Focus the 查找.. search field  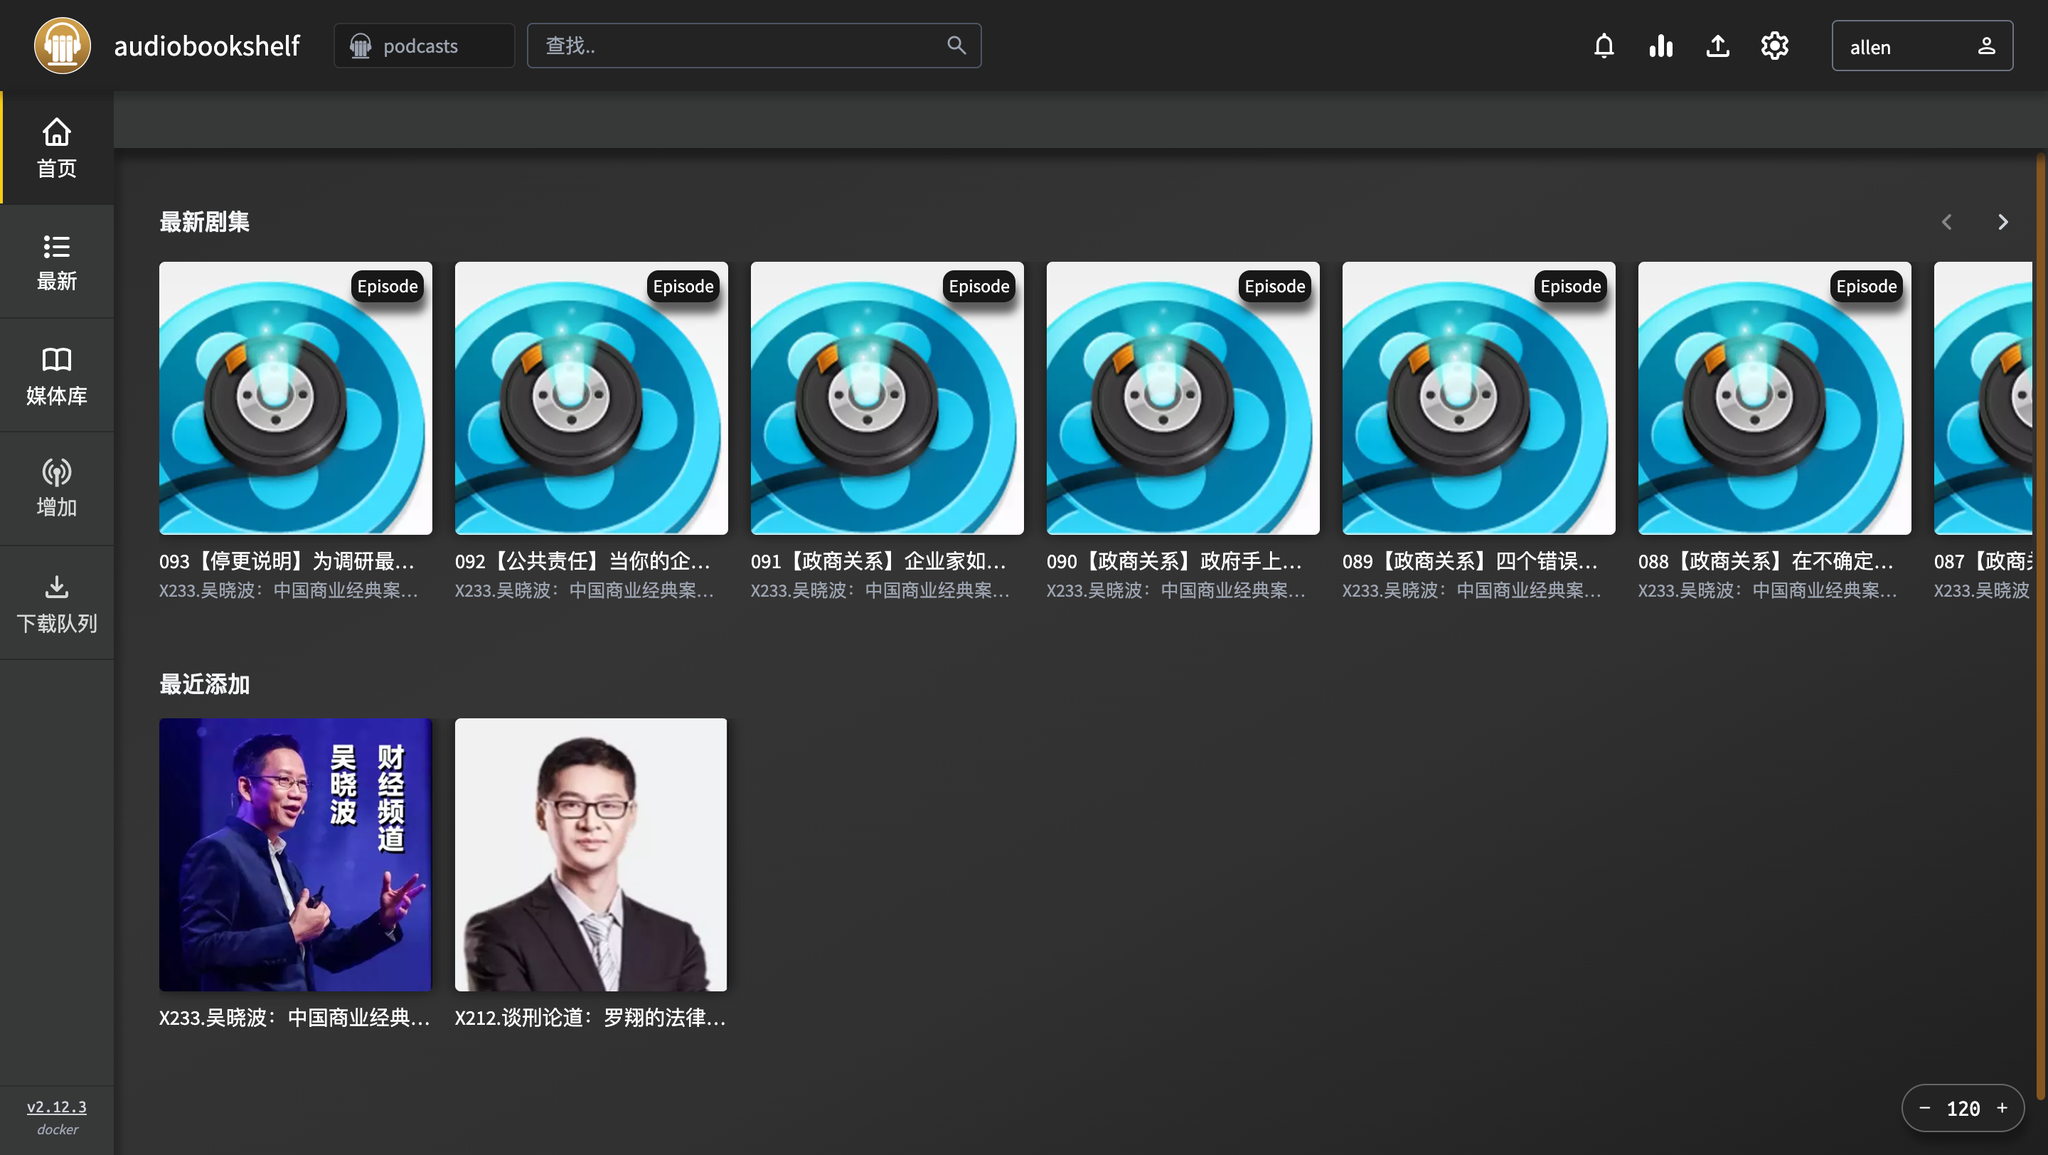coord(754,46)
